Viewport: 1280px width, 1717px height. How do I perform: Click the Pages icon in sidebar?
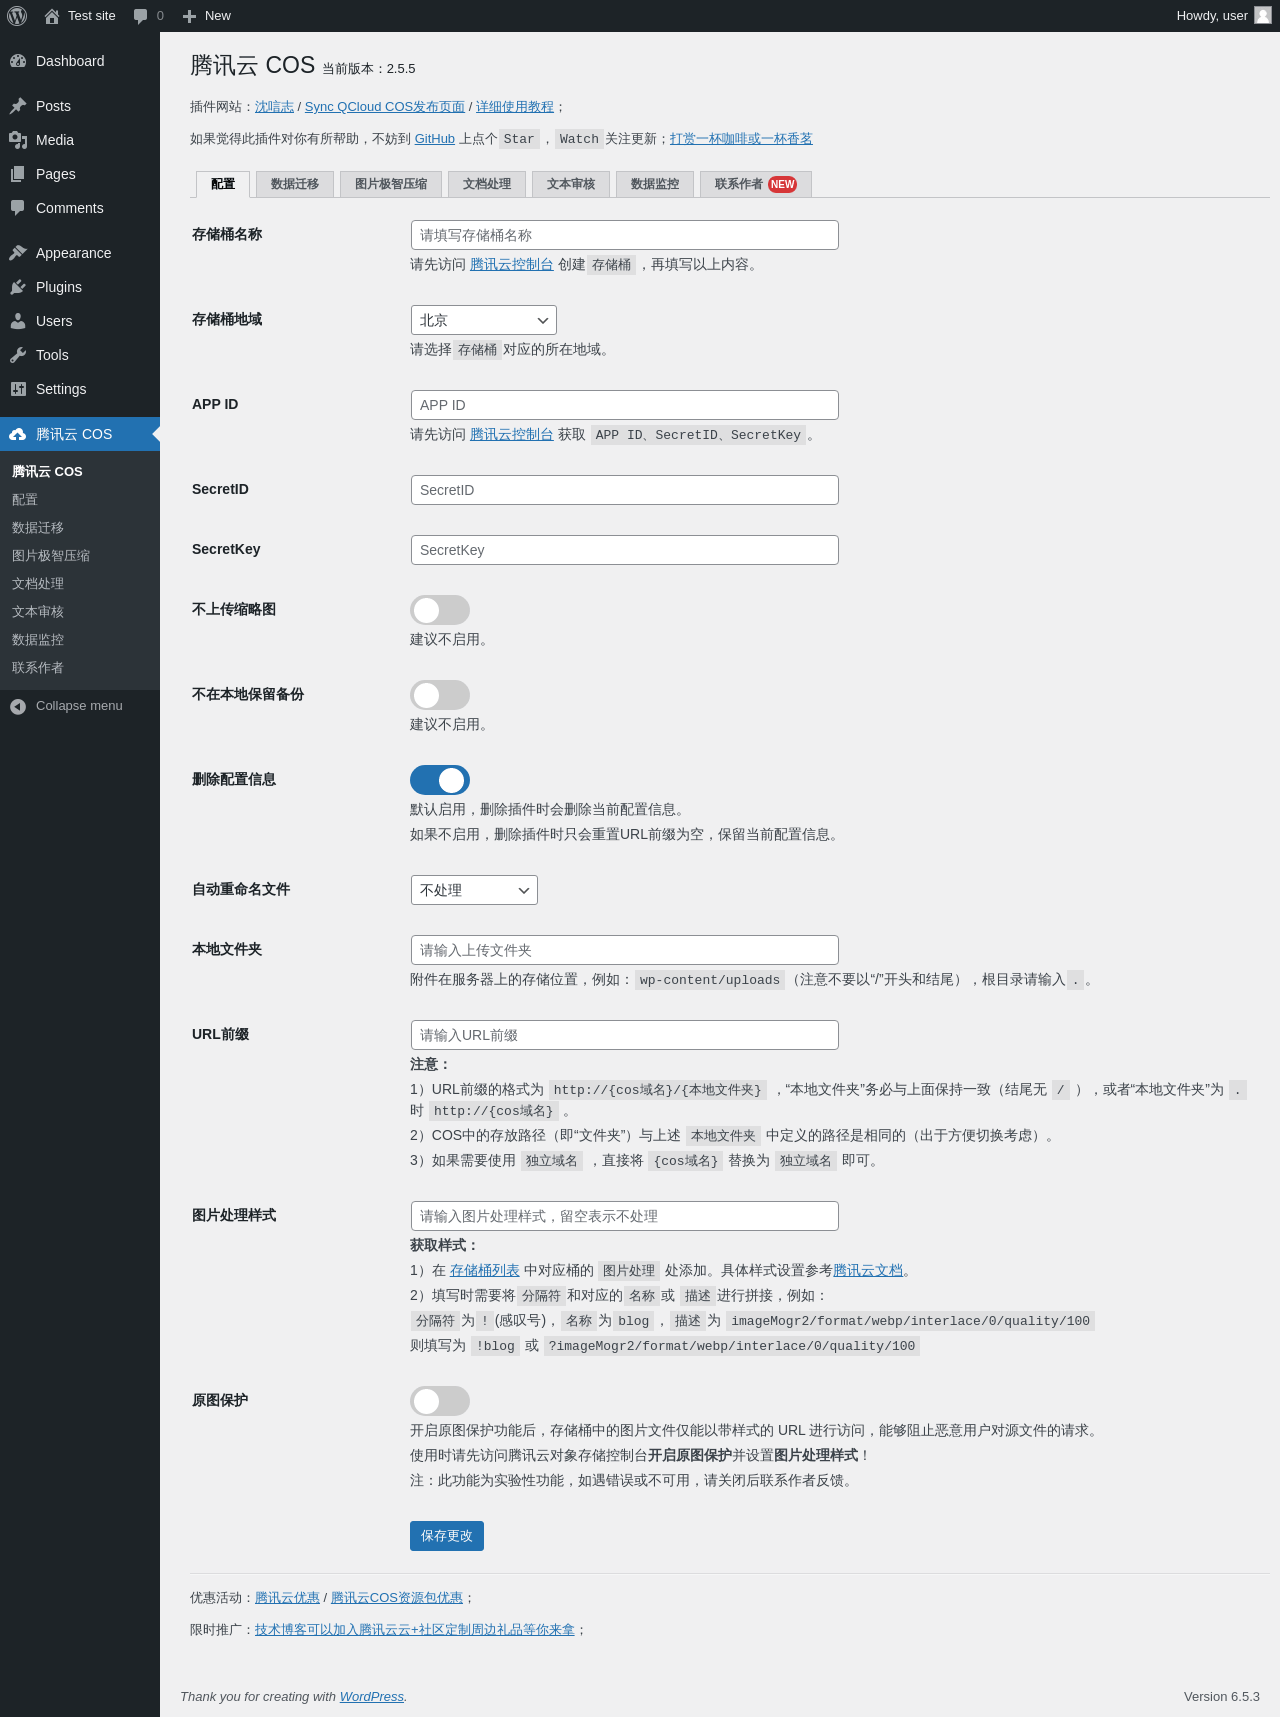18,174
